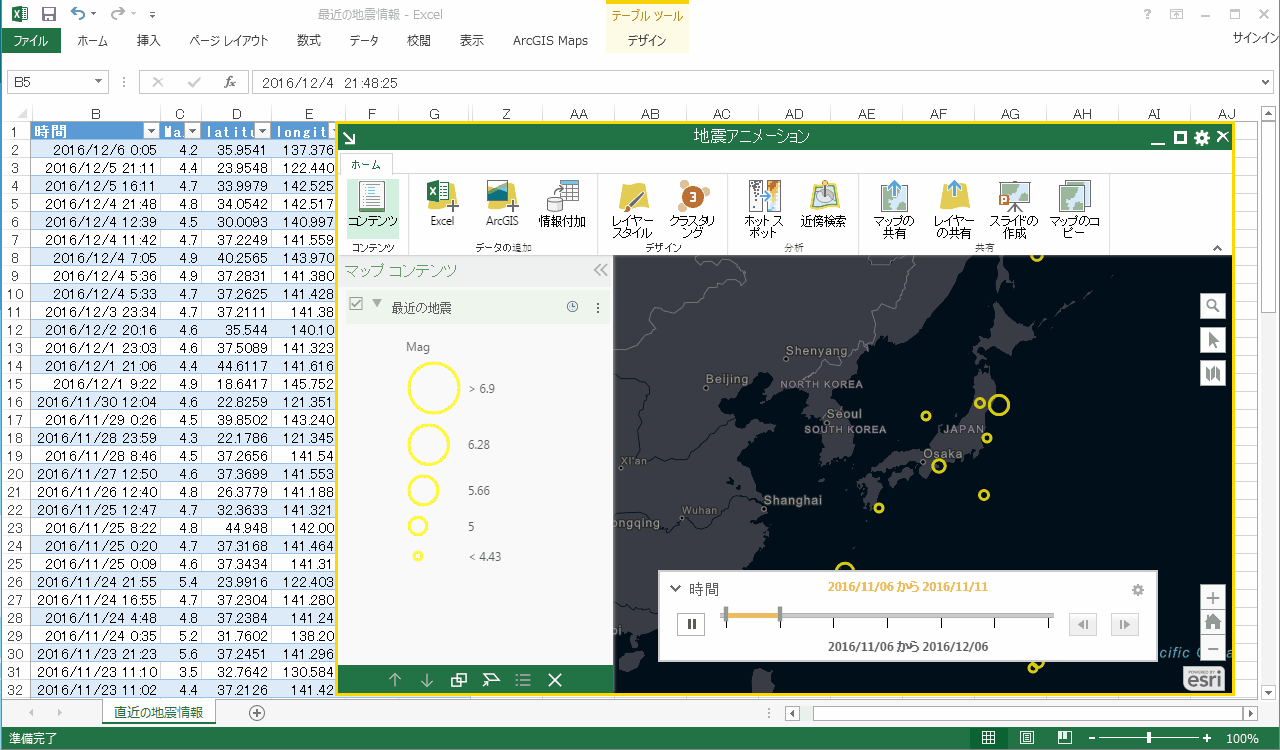Open the map search magnifier tool
Image resolution: width=1280 pixels, height=750 pixels.
[x=1213, y=306]
